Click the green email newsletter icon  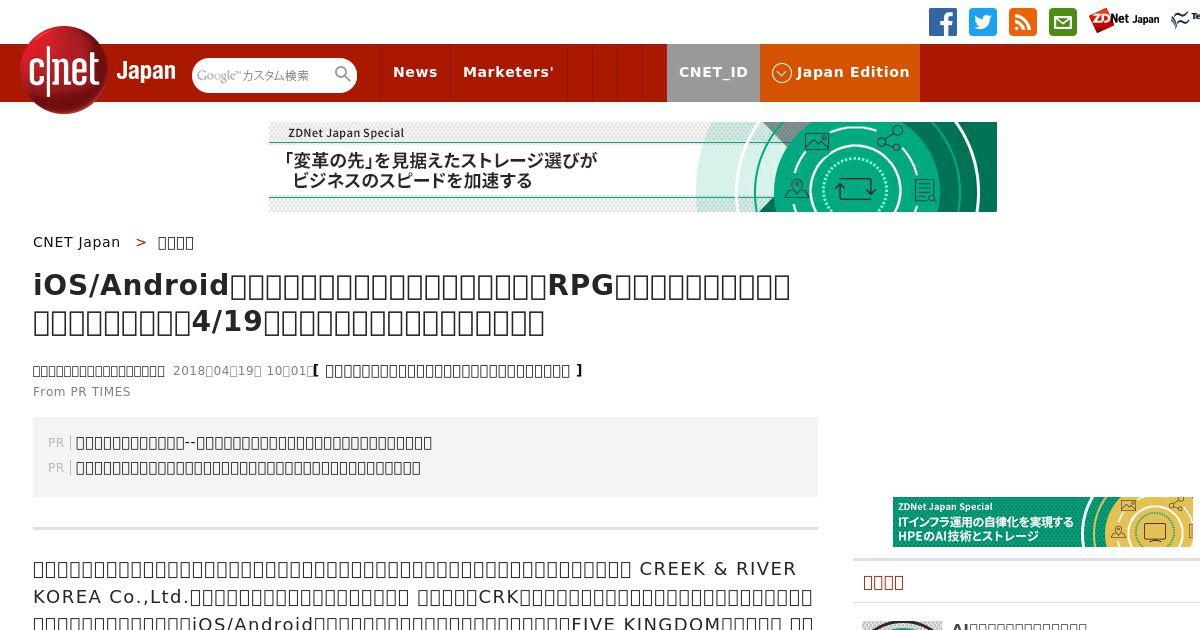[x=1063, y=22]
